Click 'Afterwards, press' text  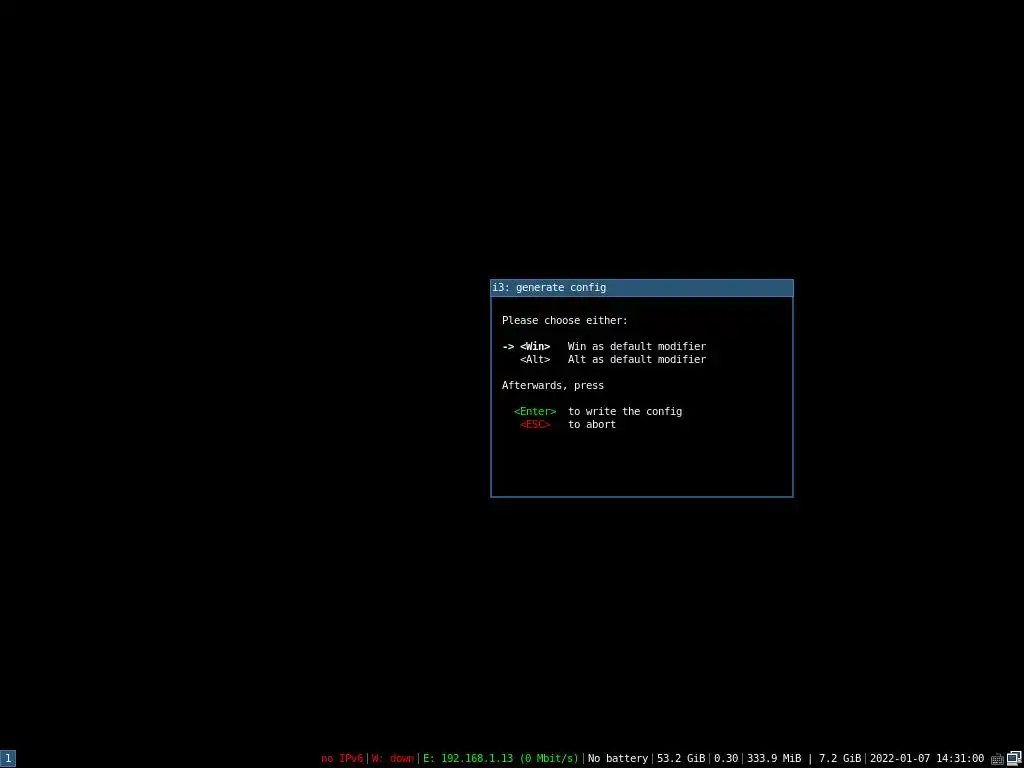tap(553, 386)
